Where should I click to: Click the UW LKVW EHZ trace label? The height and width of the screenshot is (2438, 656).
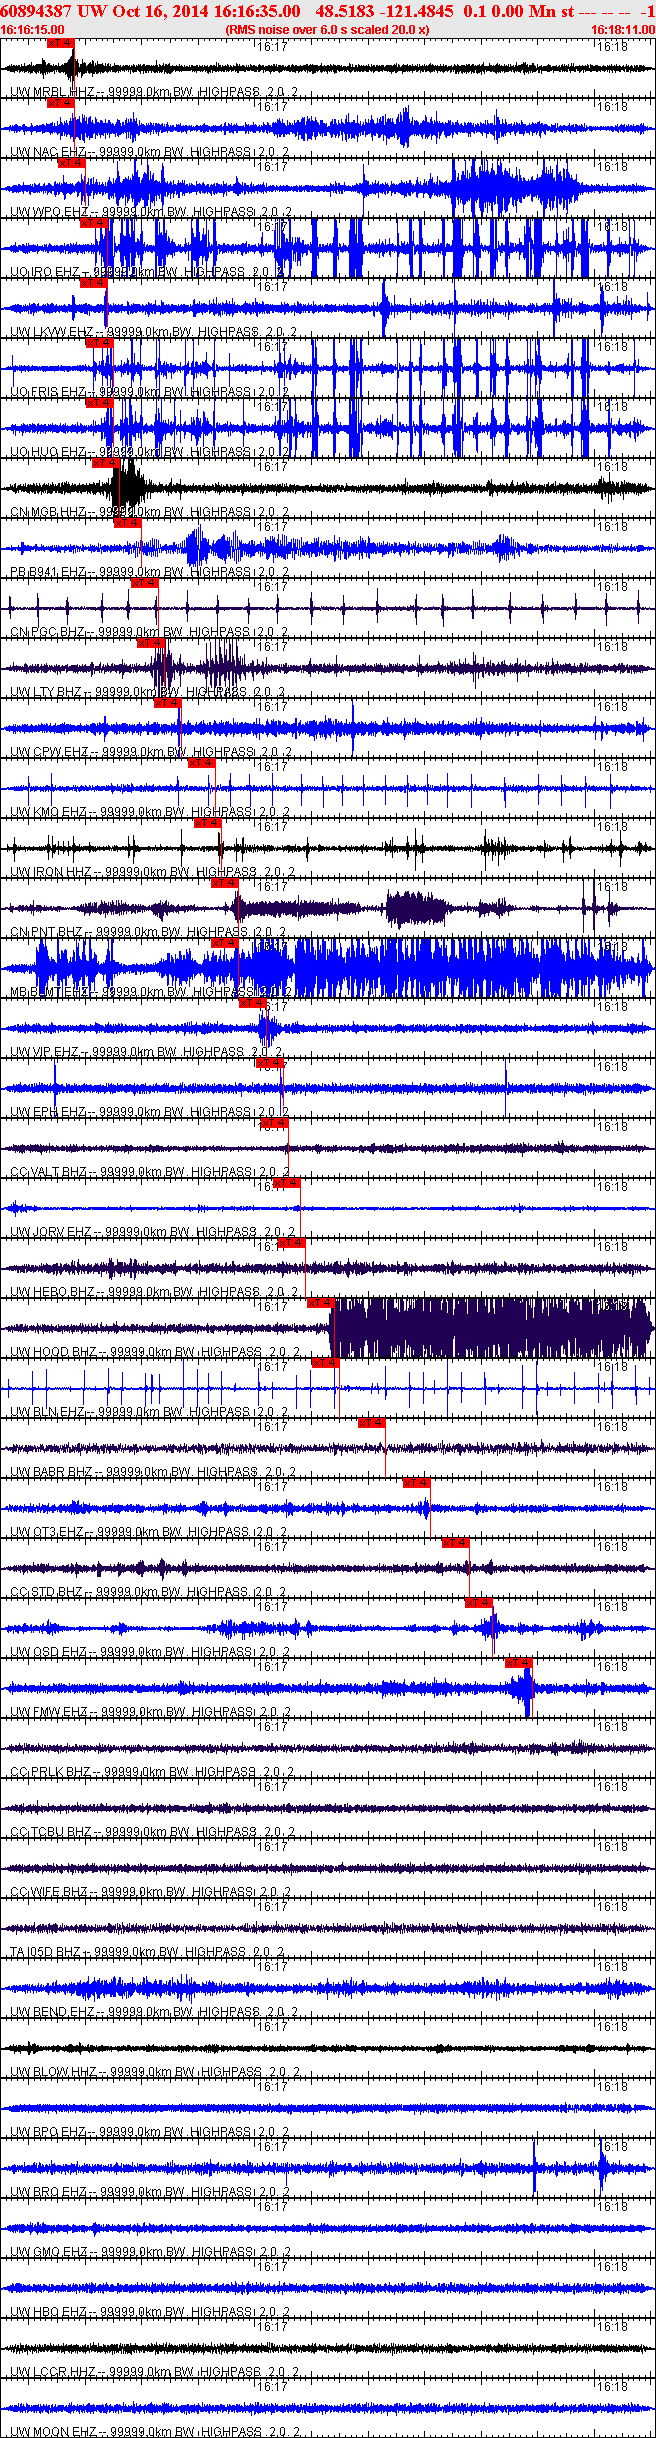[154, 332]
